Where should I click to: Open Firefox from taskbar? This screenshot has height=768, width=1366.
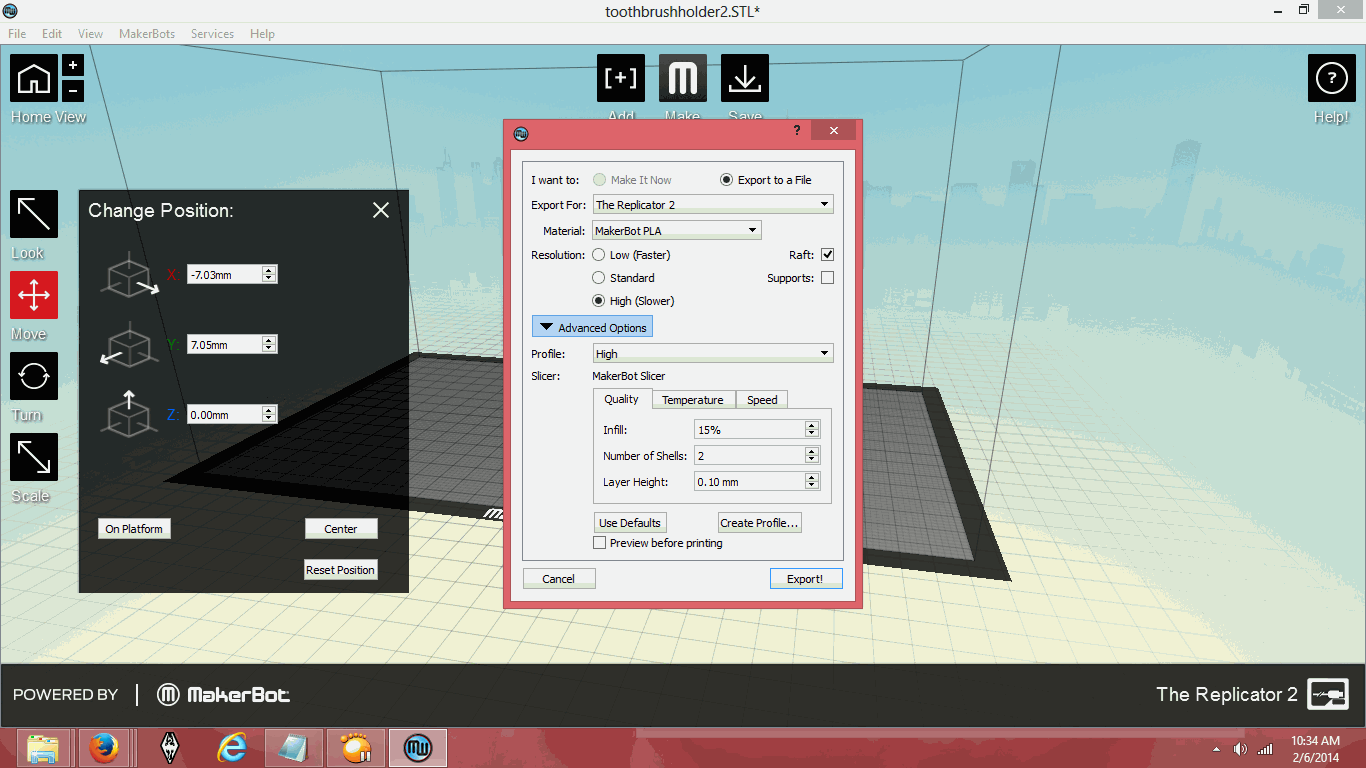pos(104,748)
